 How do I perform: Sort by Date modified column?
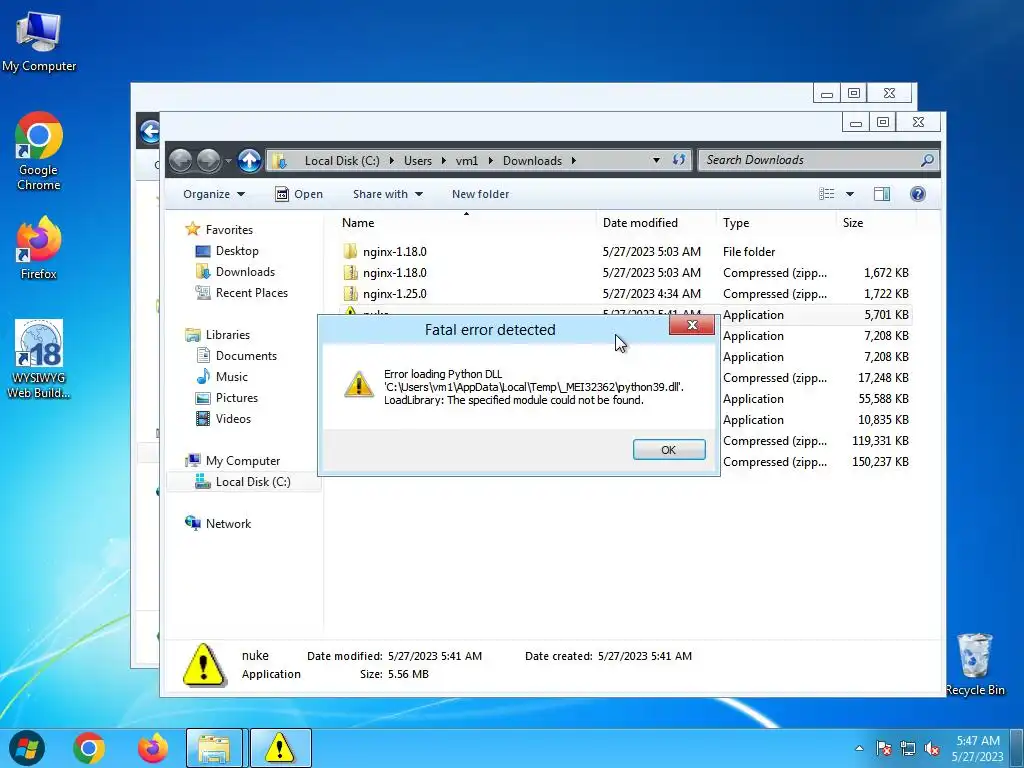pos(656,223)
